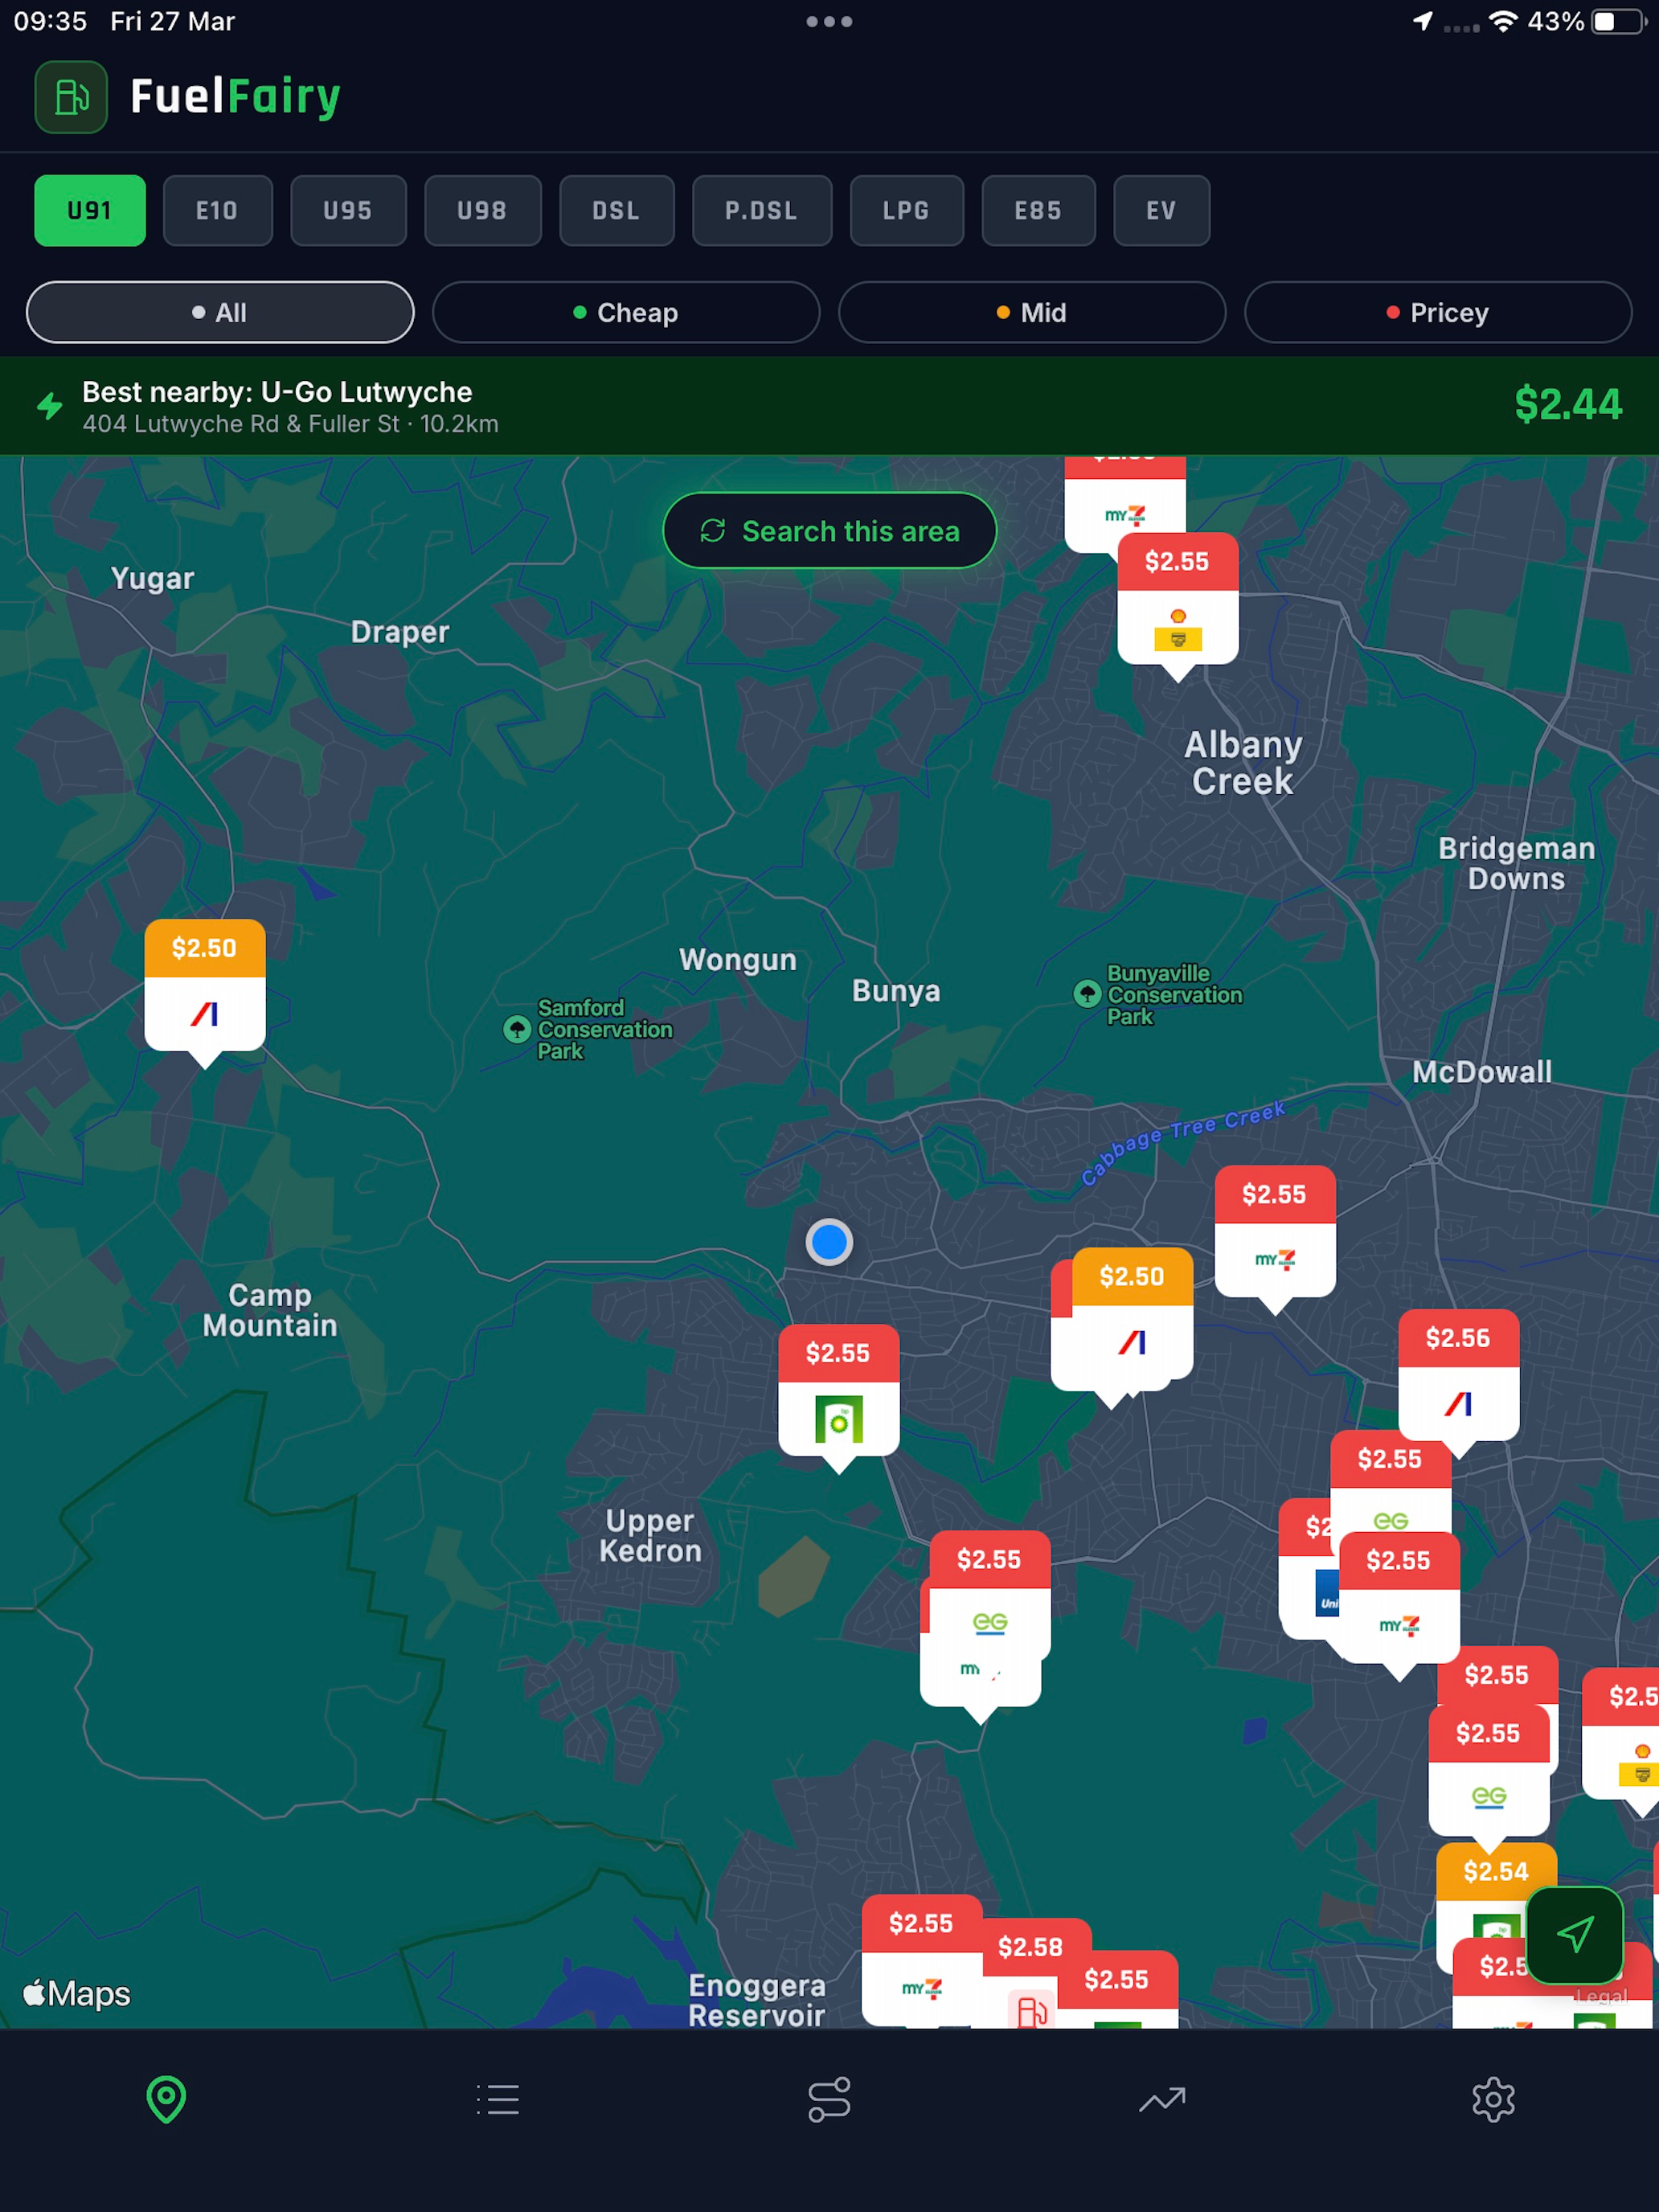Screen dimensions: 1659x2212
Task: Tap the Yugar map label
Action: pyautogui.click(x=152, y=579)
